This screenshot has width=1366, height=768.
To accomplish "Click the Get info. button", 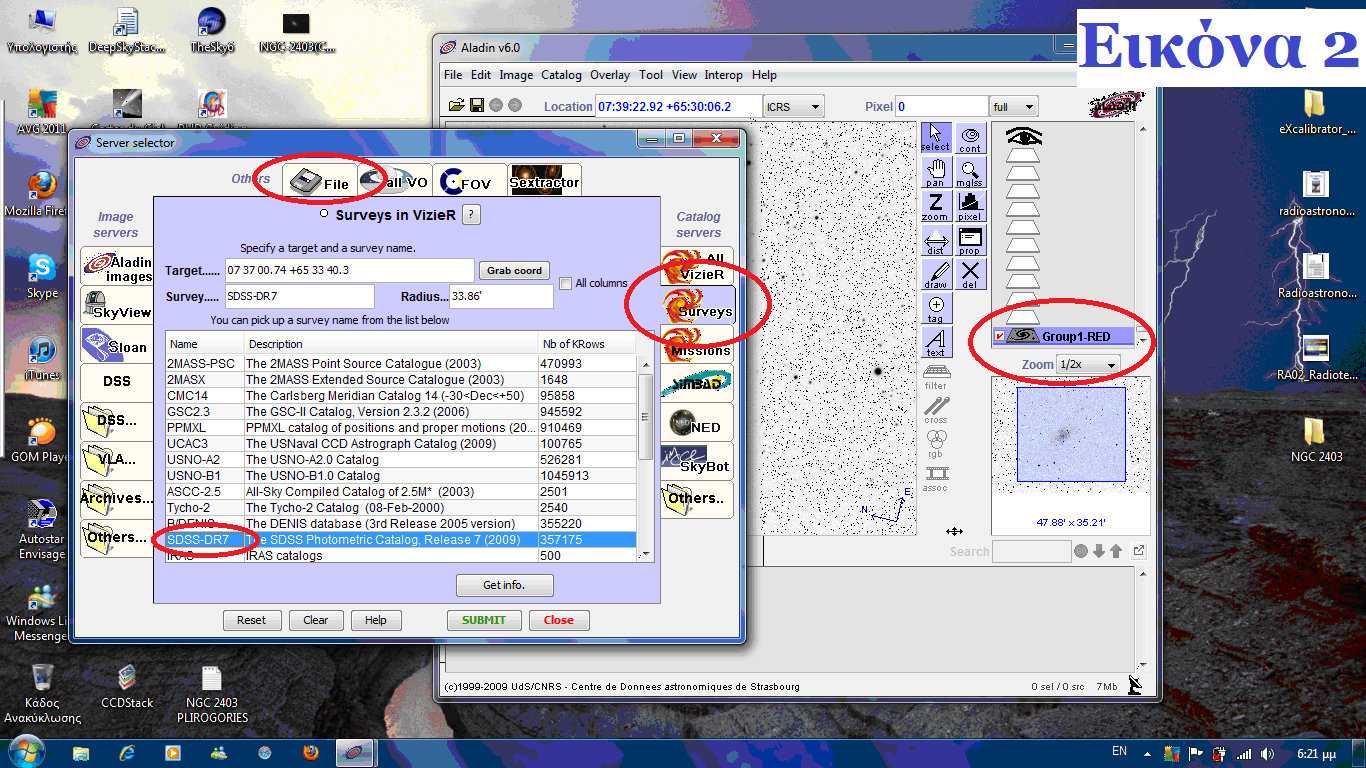I will 504,585.
